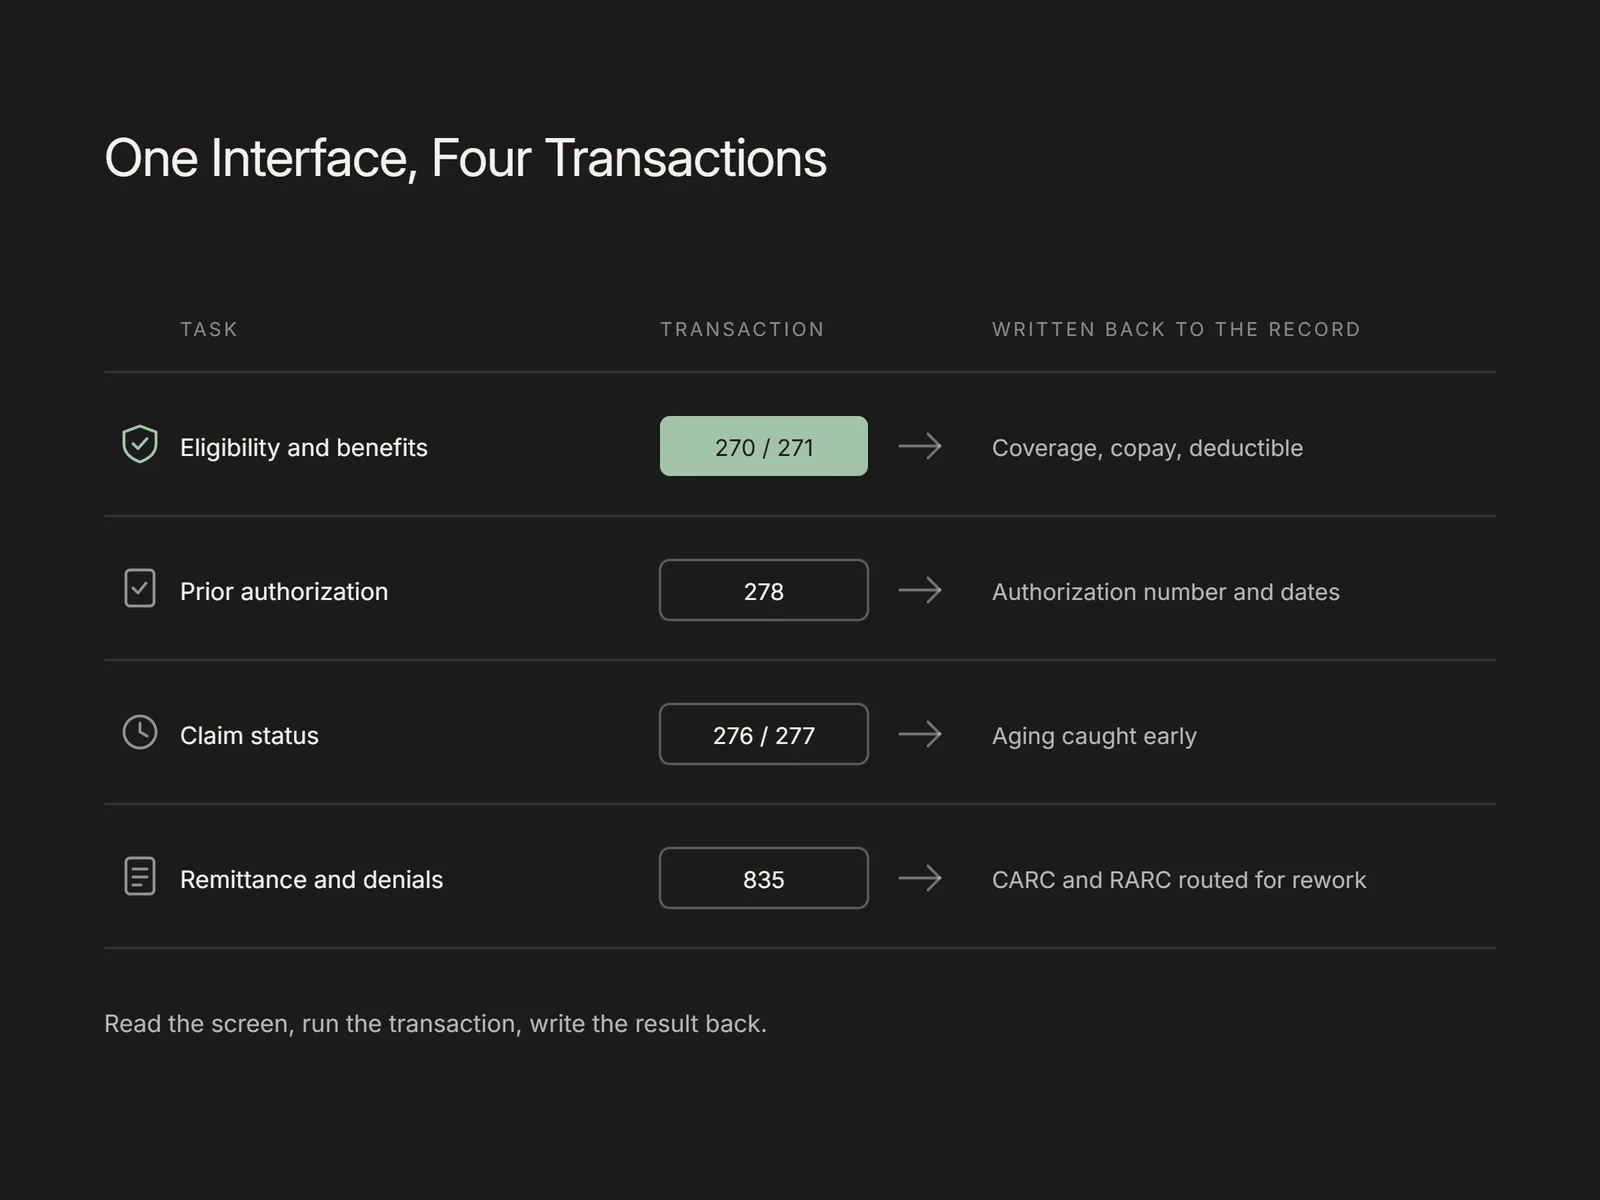Click the clock icon beside Claim status

coord(140,732)
